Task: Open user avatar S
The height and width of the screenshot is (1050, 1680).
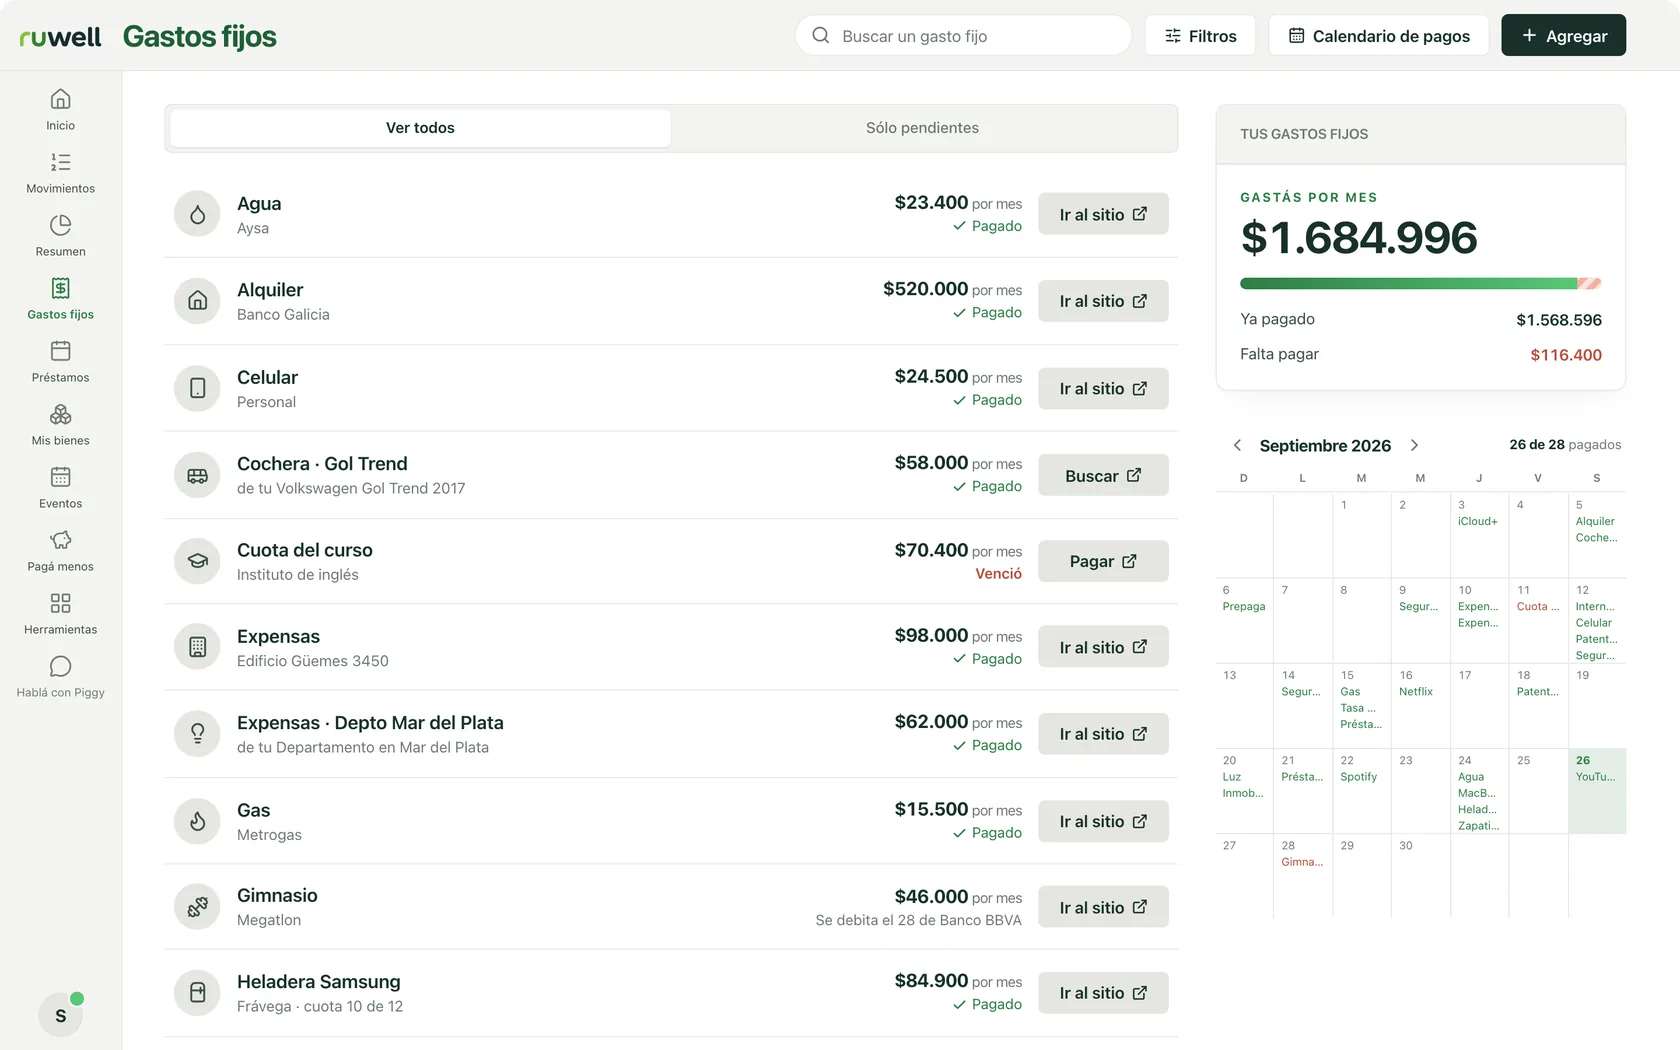Action: pyautogui.click(x=60, y=1015)
